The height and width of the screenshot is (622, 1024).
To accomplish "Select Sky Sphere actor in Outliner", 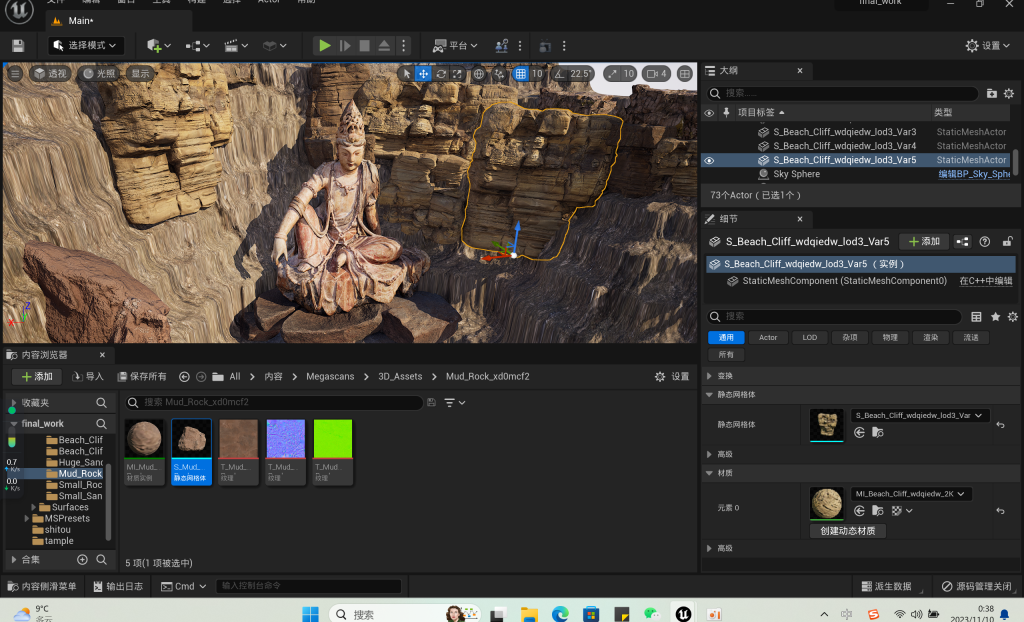I will (796, 174).
